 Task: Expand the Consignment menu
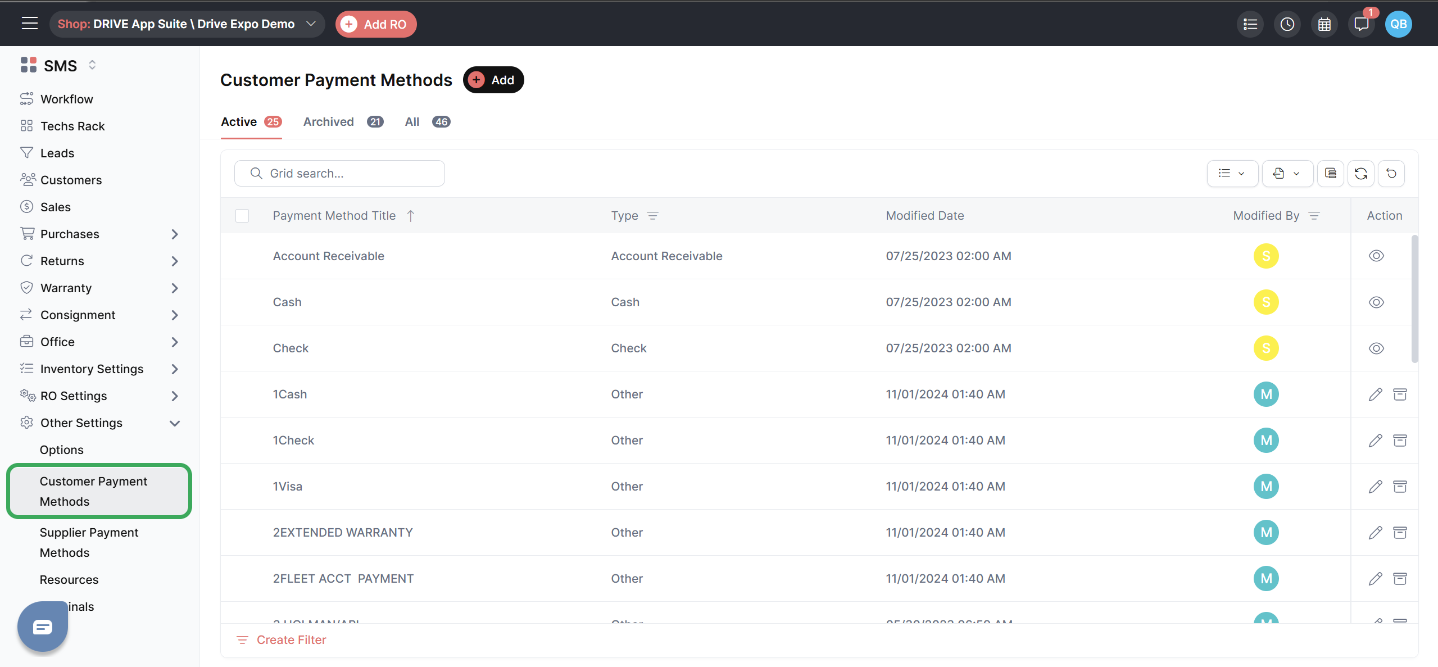(175, 315)
